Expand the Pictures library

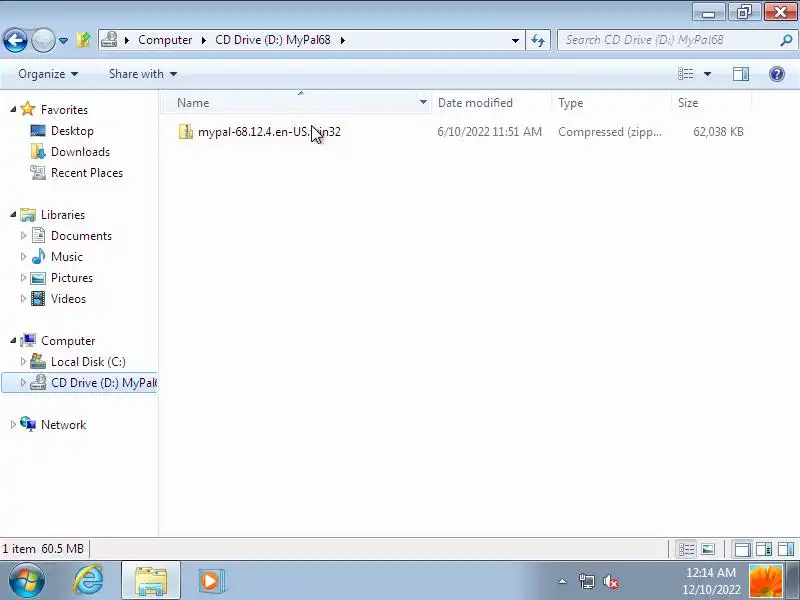click(23, 277)
